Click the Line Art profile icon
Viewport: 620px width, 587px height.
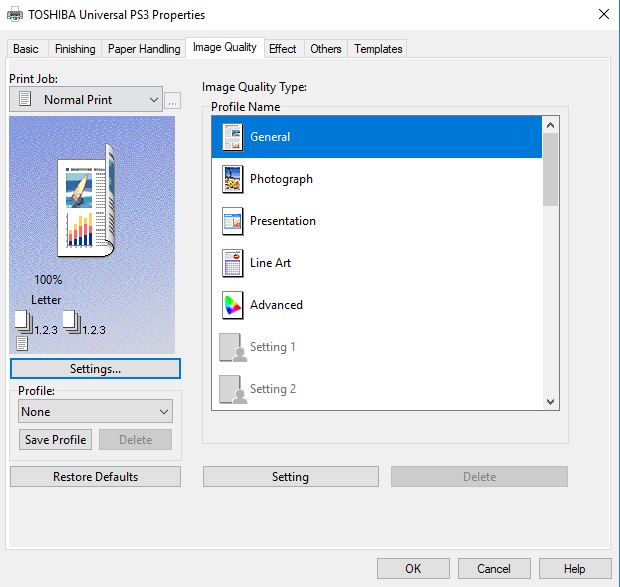[x=232, y=263]
